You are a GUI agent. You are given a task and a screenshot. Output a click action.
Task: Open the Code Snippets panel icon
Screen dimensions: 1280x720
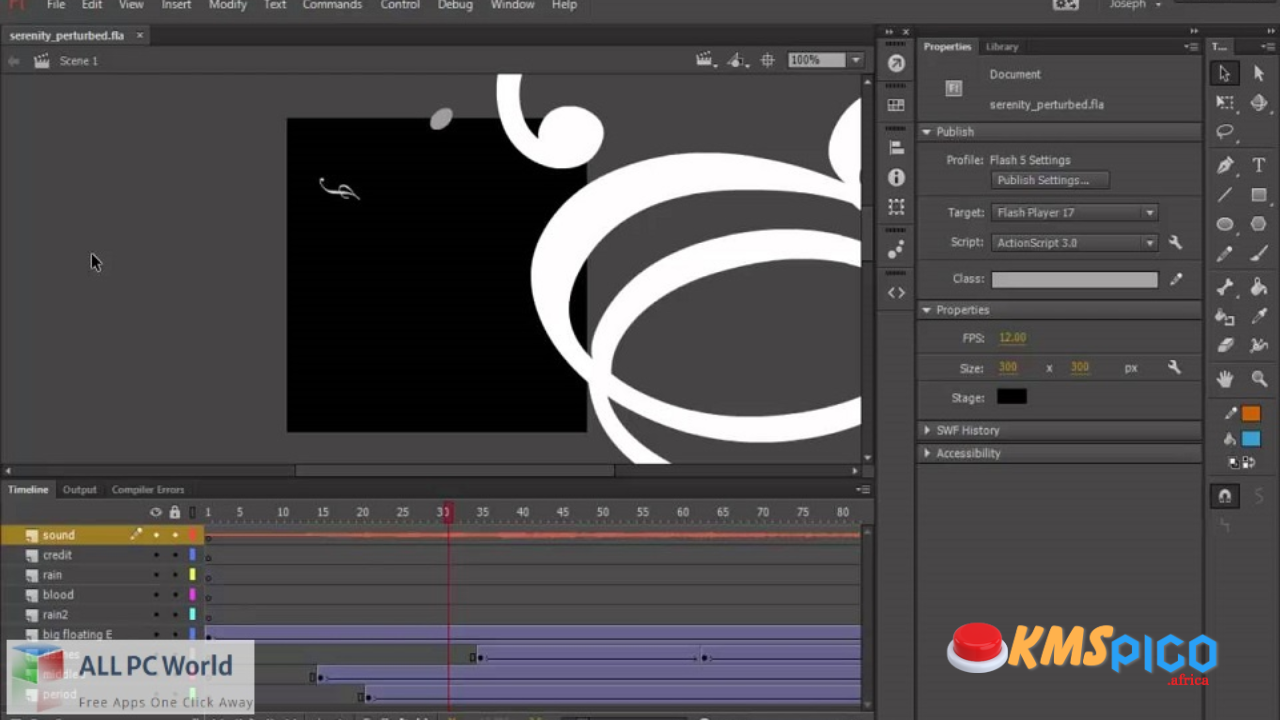coord(896,293)
